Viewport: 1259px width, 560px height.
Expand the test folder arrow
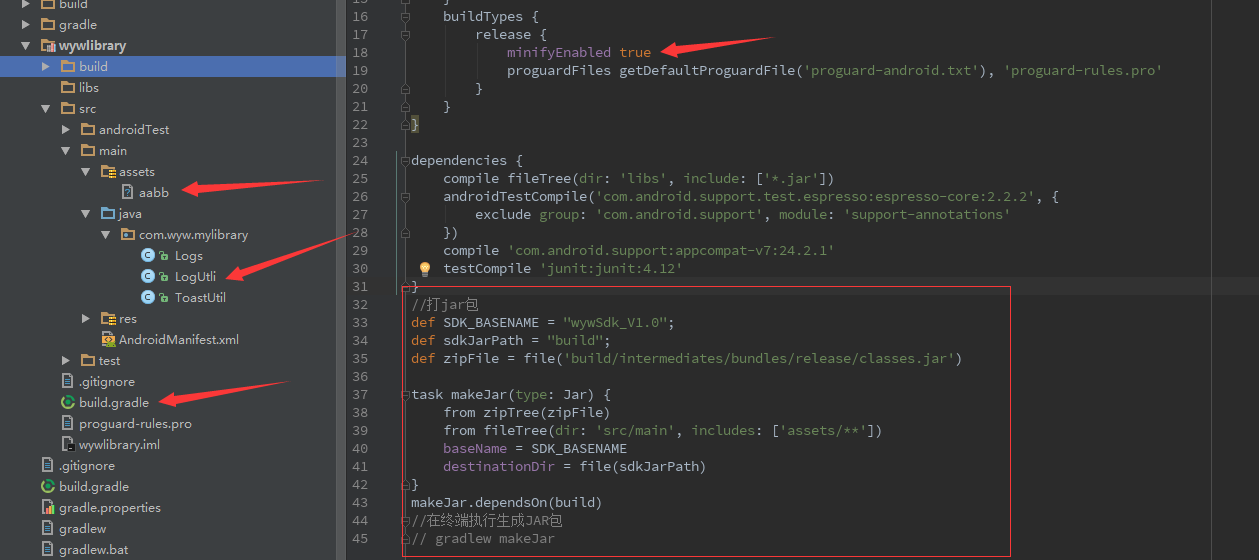(66, 360)
